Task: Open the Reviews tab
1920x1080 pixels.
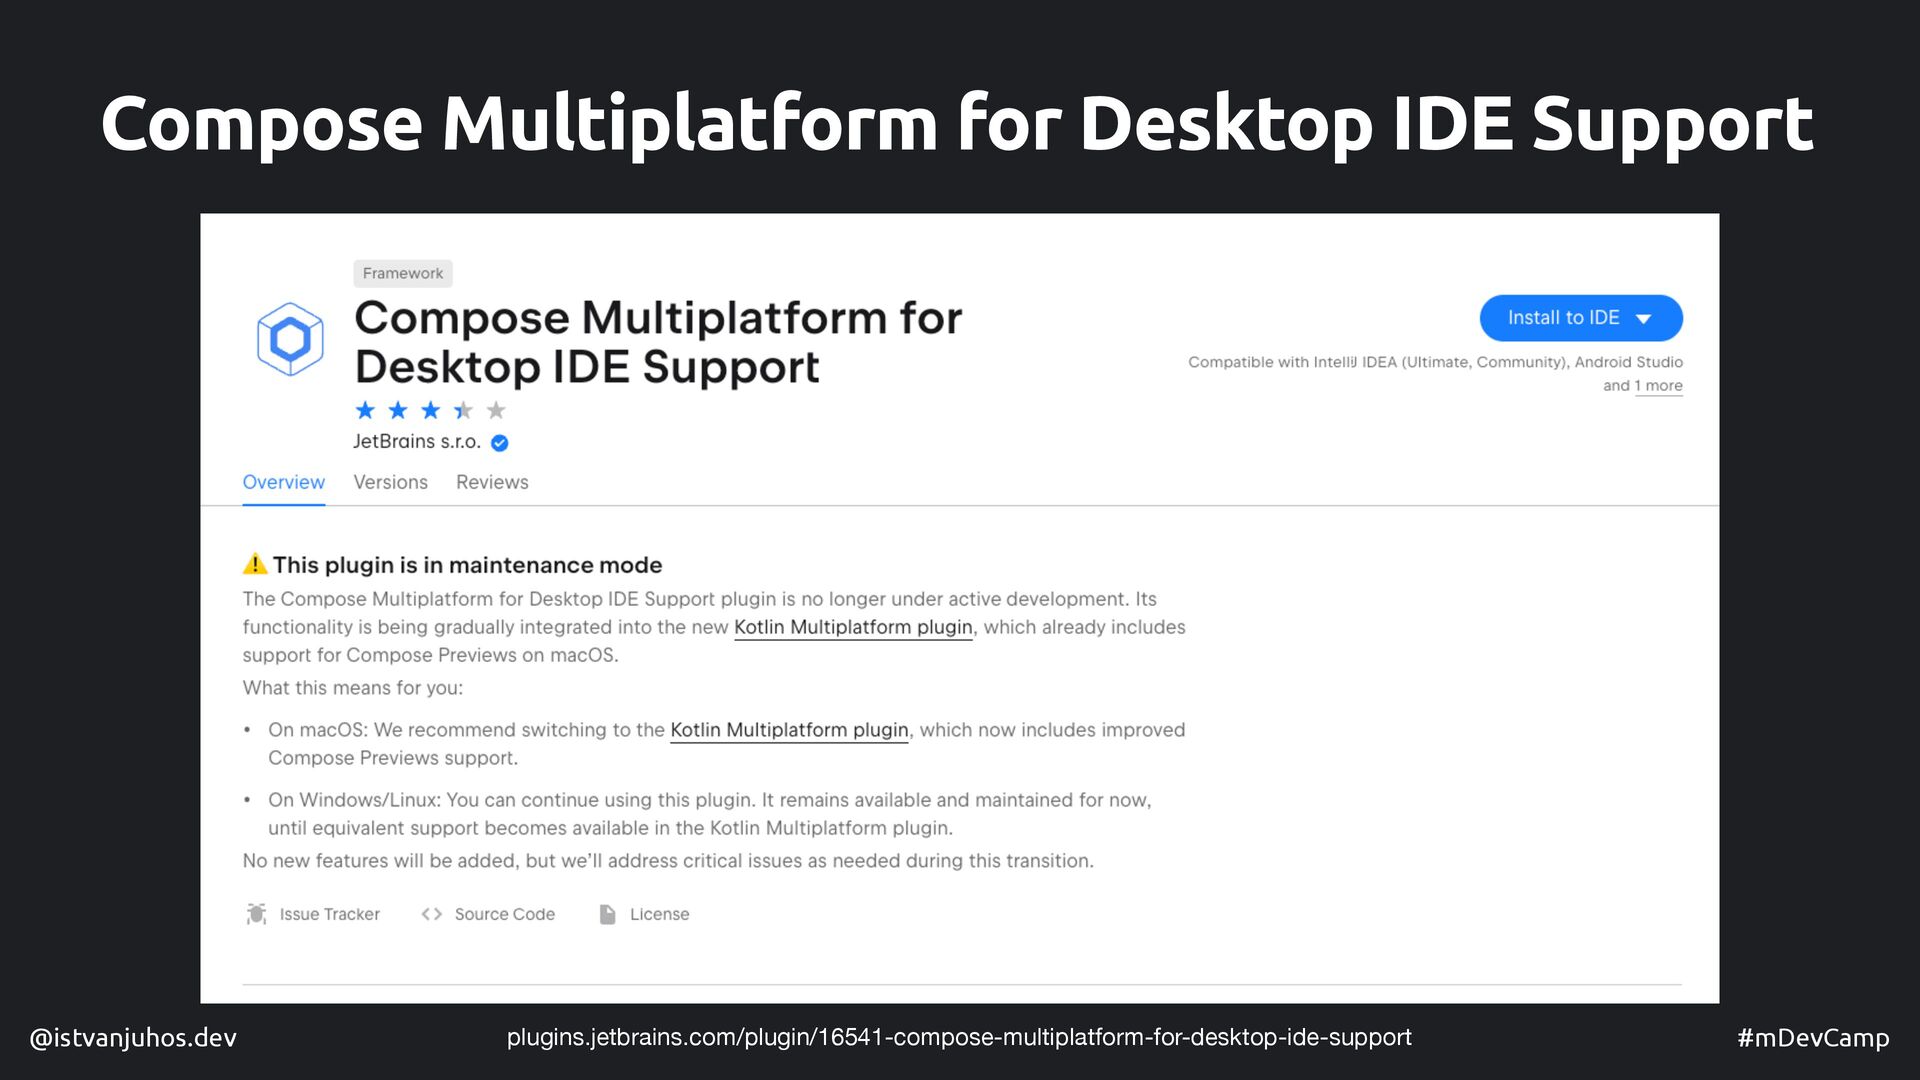Action: point(492,482)
